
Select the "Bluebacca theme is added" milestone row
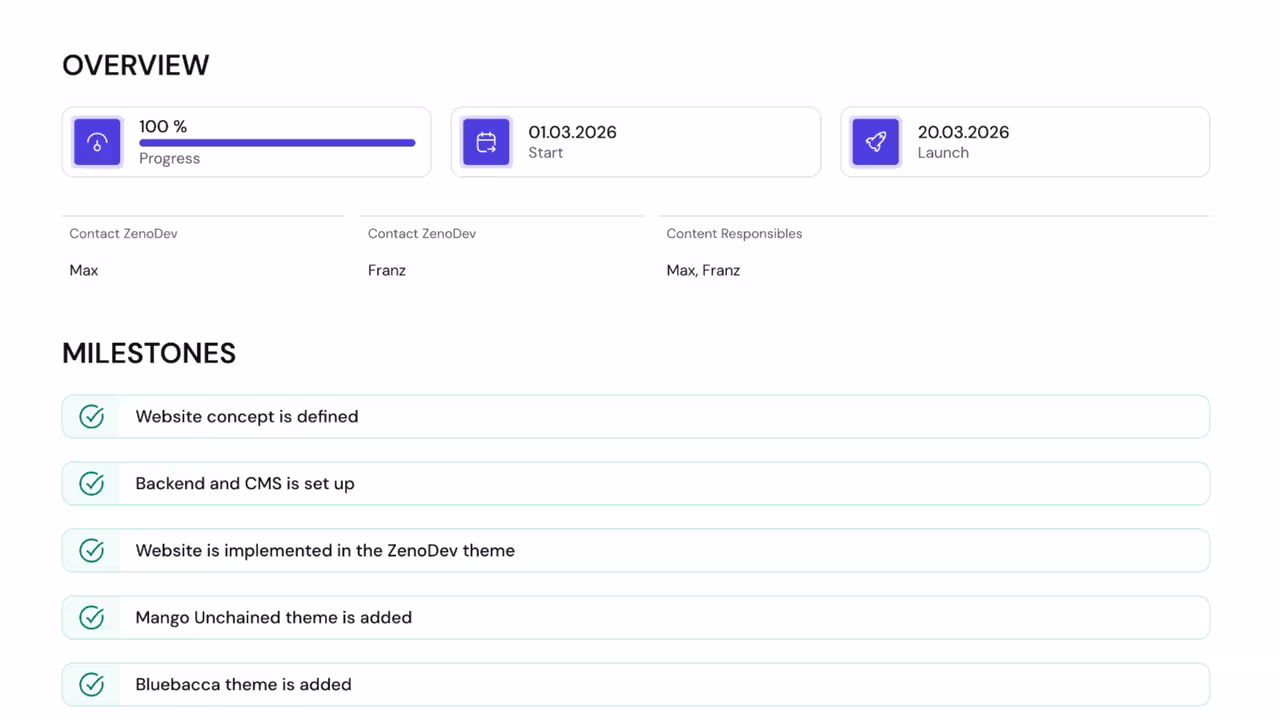coord(636,684)
